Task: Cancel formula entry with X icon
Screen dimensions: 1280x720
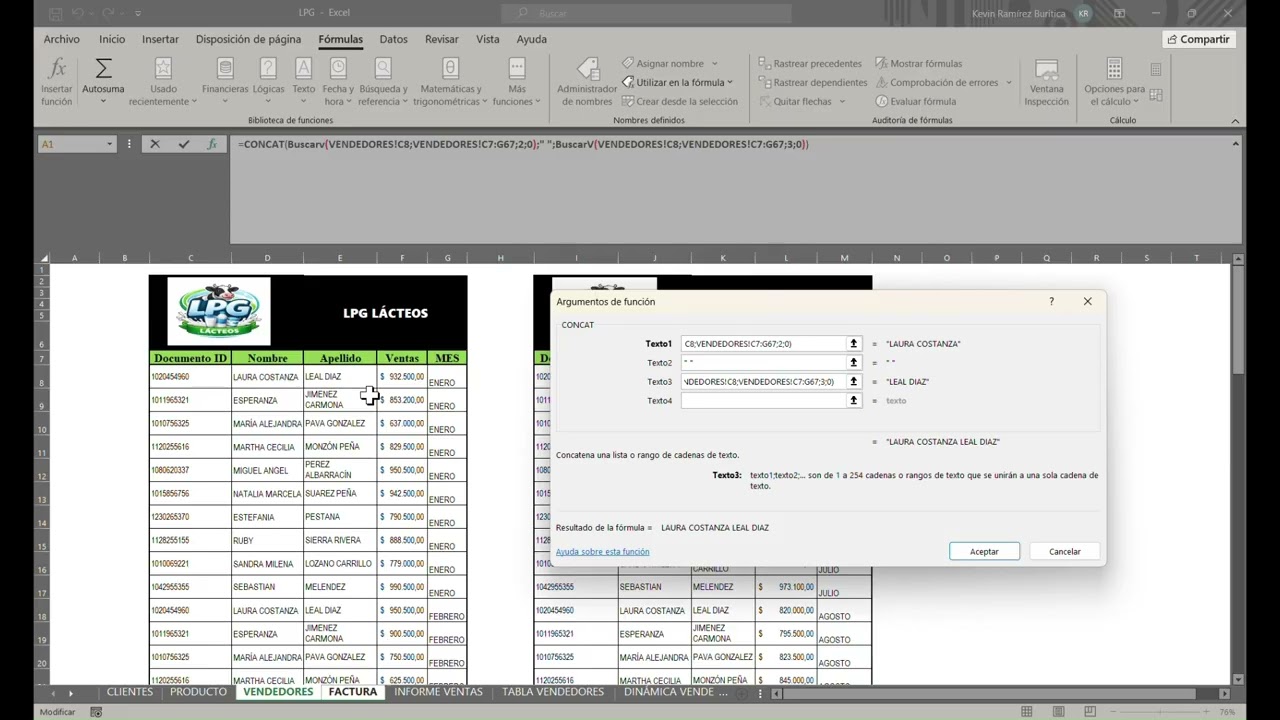Action: (155, 144)
